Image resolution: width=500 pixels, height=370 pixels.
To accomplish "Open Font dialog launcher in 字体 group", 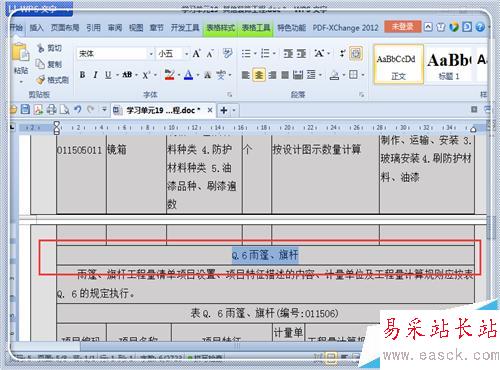I will tap(229, 95).
